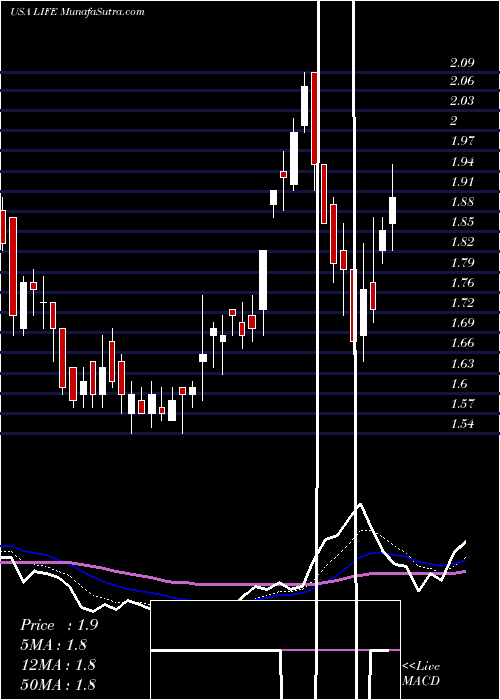Viewport: 500px width, 700px height.
Task: Click the last white candlestick on the right
Action: point(392,210)
